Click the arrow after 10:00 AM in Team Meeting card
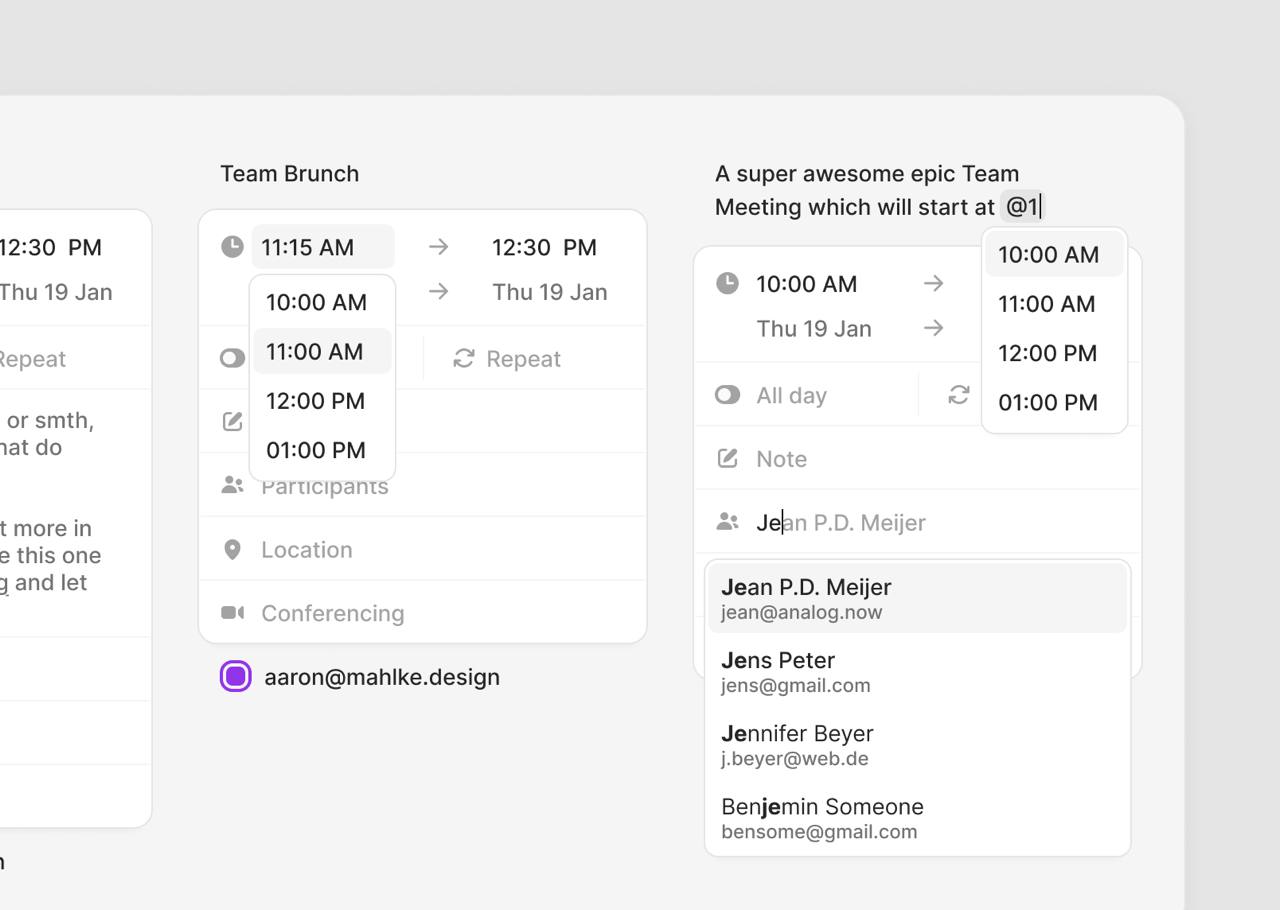Image resolution: width=1280 pixels, height=910 pixels. click(x=933, y=284)
